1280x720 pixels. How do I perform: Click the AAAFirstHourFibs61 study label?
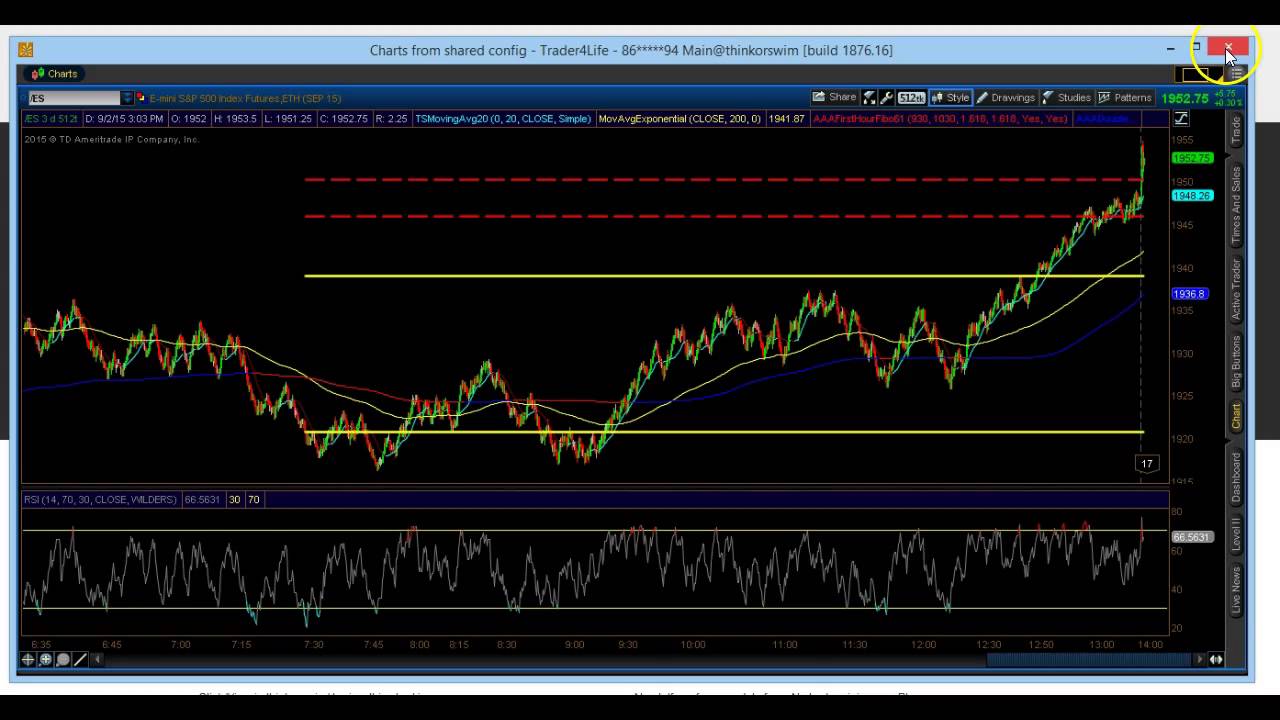940,119
